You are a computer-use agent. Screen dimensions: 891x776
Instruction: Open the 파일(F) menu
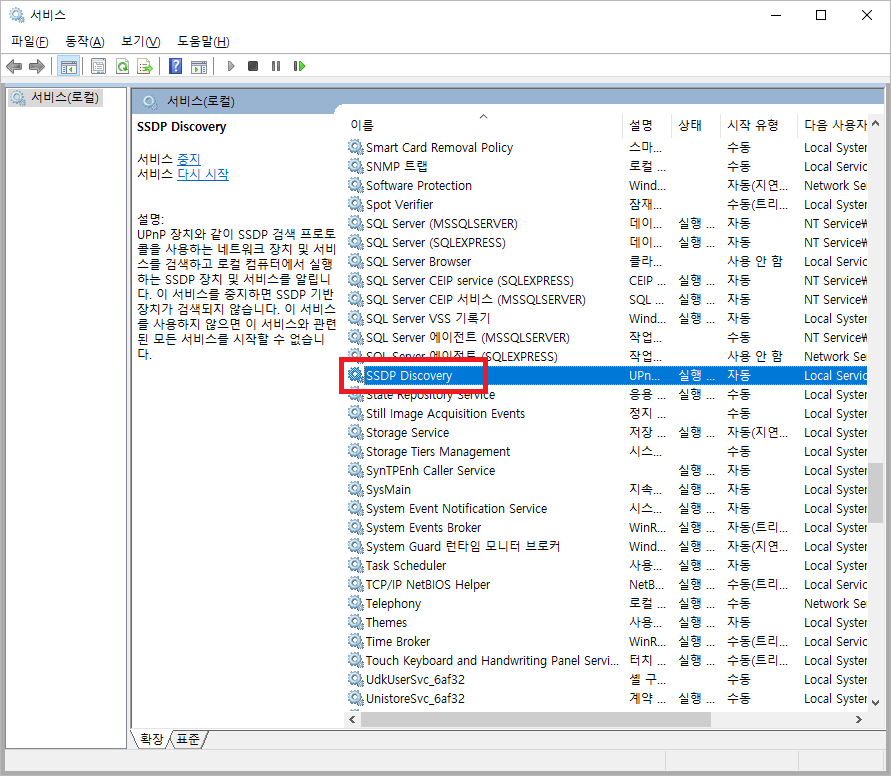tap(30, 41)
